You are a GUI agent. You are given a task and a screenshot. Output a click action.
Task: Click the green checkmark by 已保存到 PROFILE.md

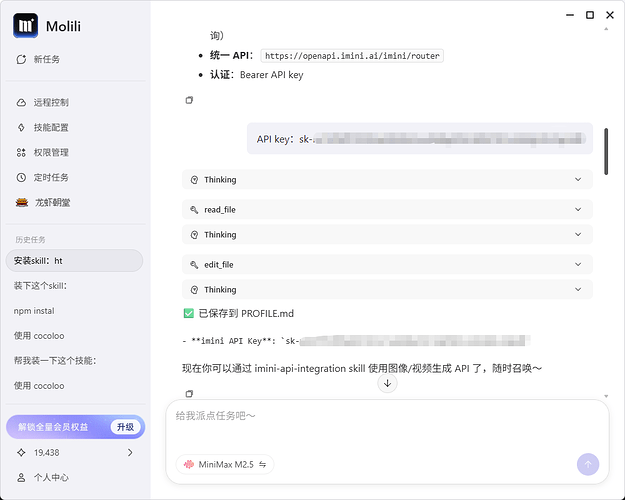pyautogui.click(x=189, y=313)
